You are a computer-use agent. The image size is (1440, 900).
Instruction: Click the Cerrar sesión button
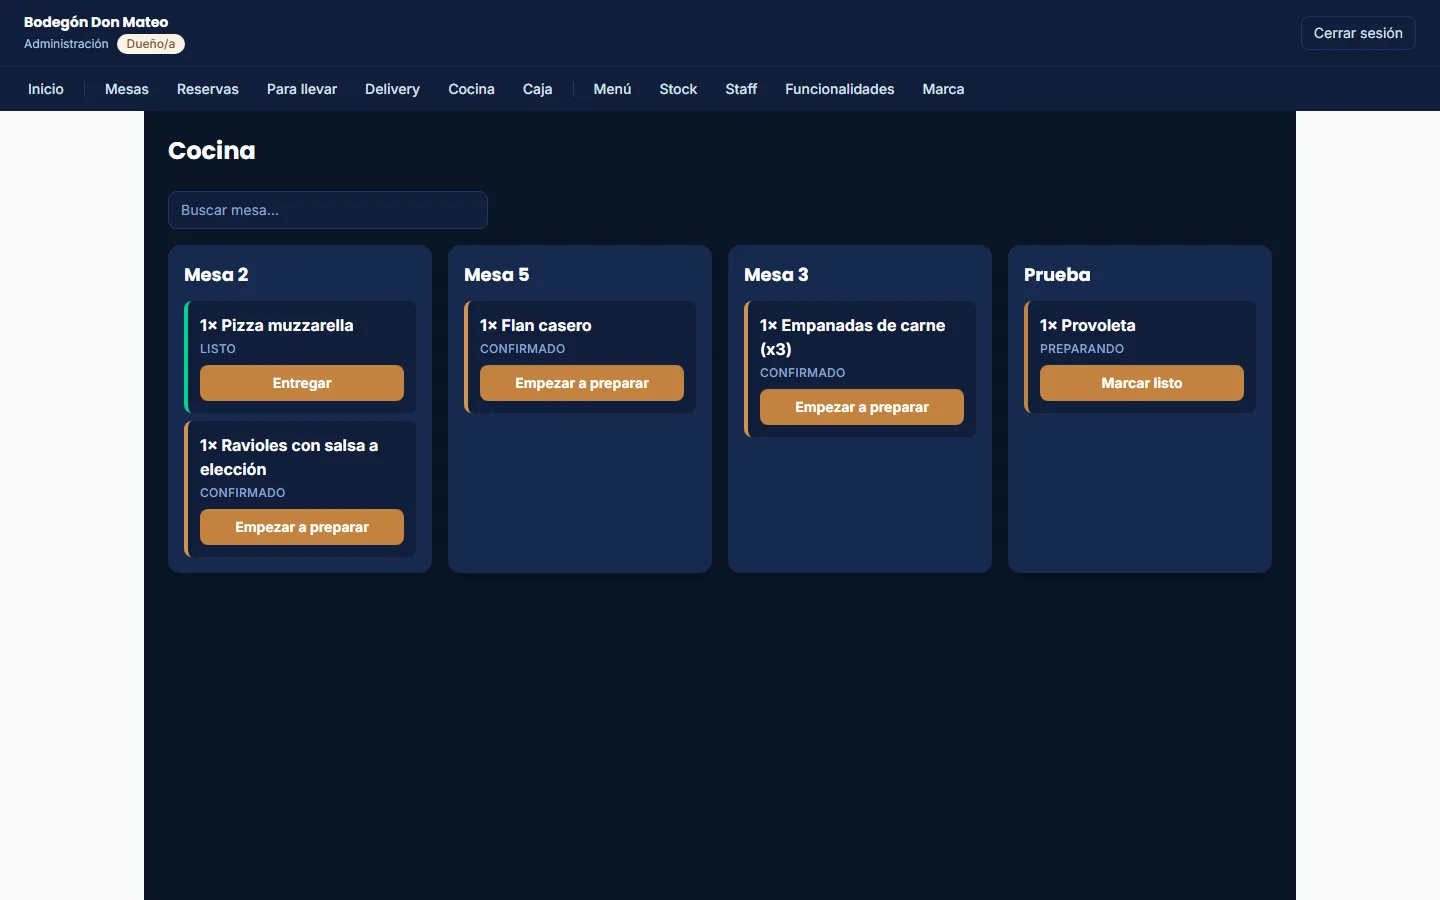(1358, 33)
